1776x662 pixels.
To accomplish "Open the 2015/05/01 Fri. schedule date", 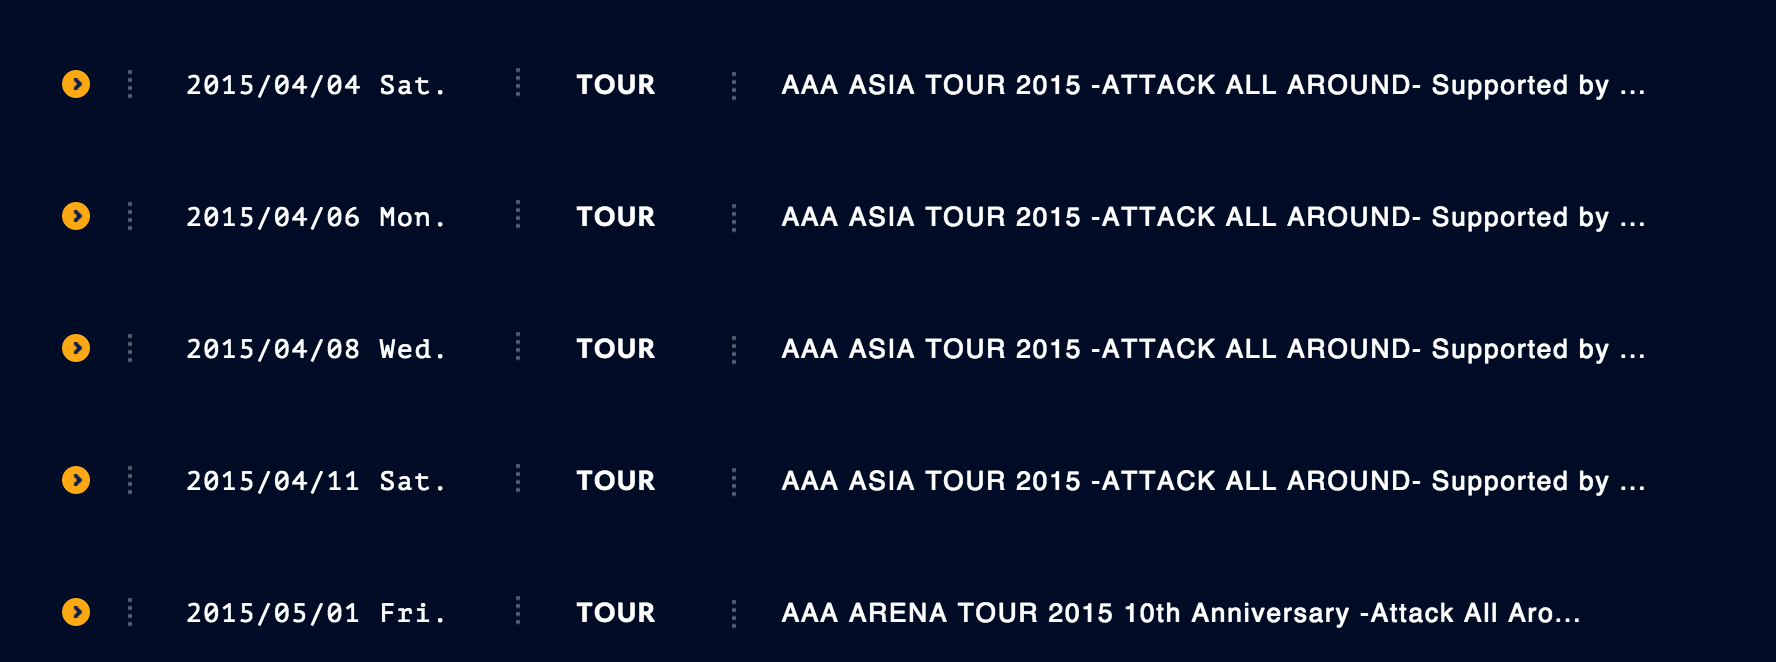I will pyautogui.click(x=315, y=613).
